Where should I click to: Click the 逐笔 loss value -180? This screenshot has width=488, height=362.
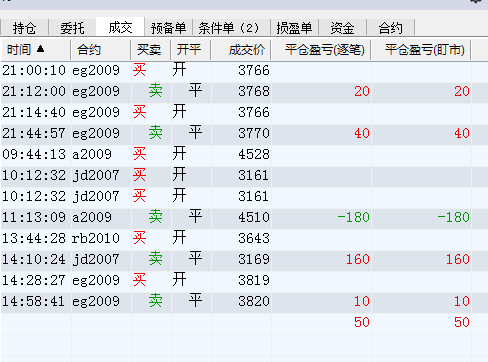(353, 217)
